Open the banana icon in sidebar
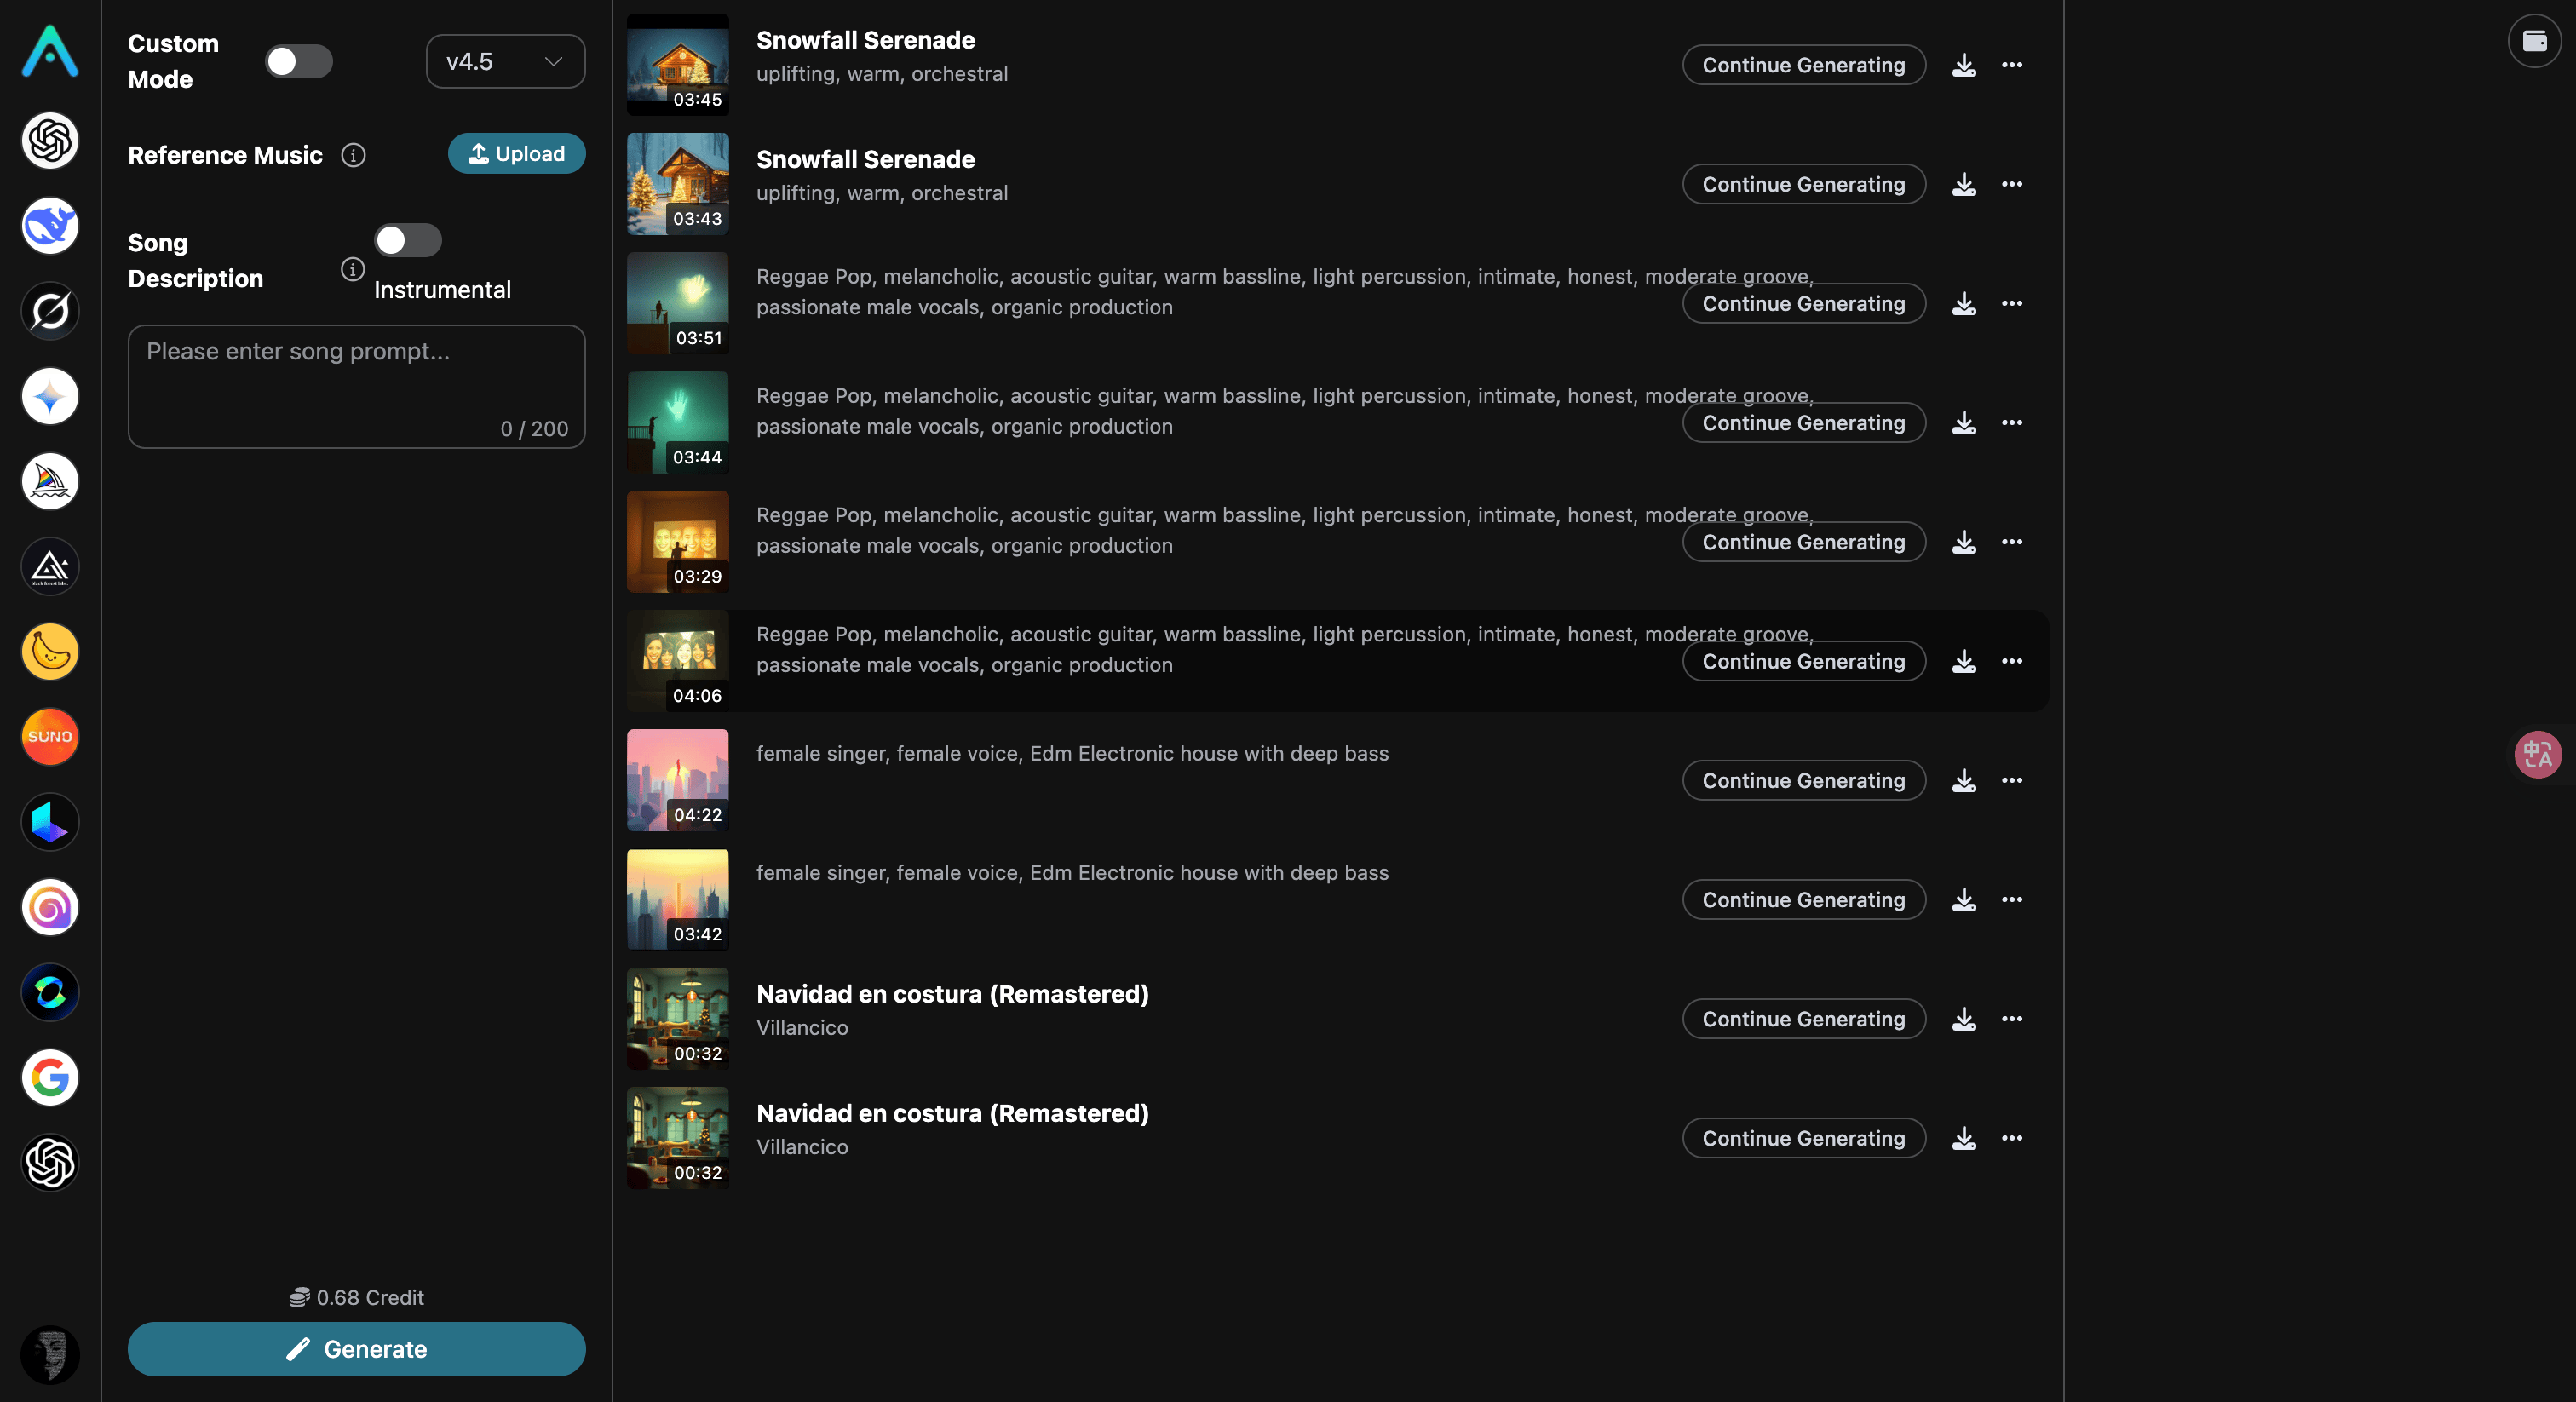The height and width of the screenshot is (1402, 2576). coord(50,652)
